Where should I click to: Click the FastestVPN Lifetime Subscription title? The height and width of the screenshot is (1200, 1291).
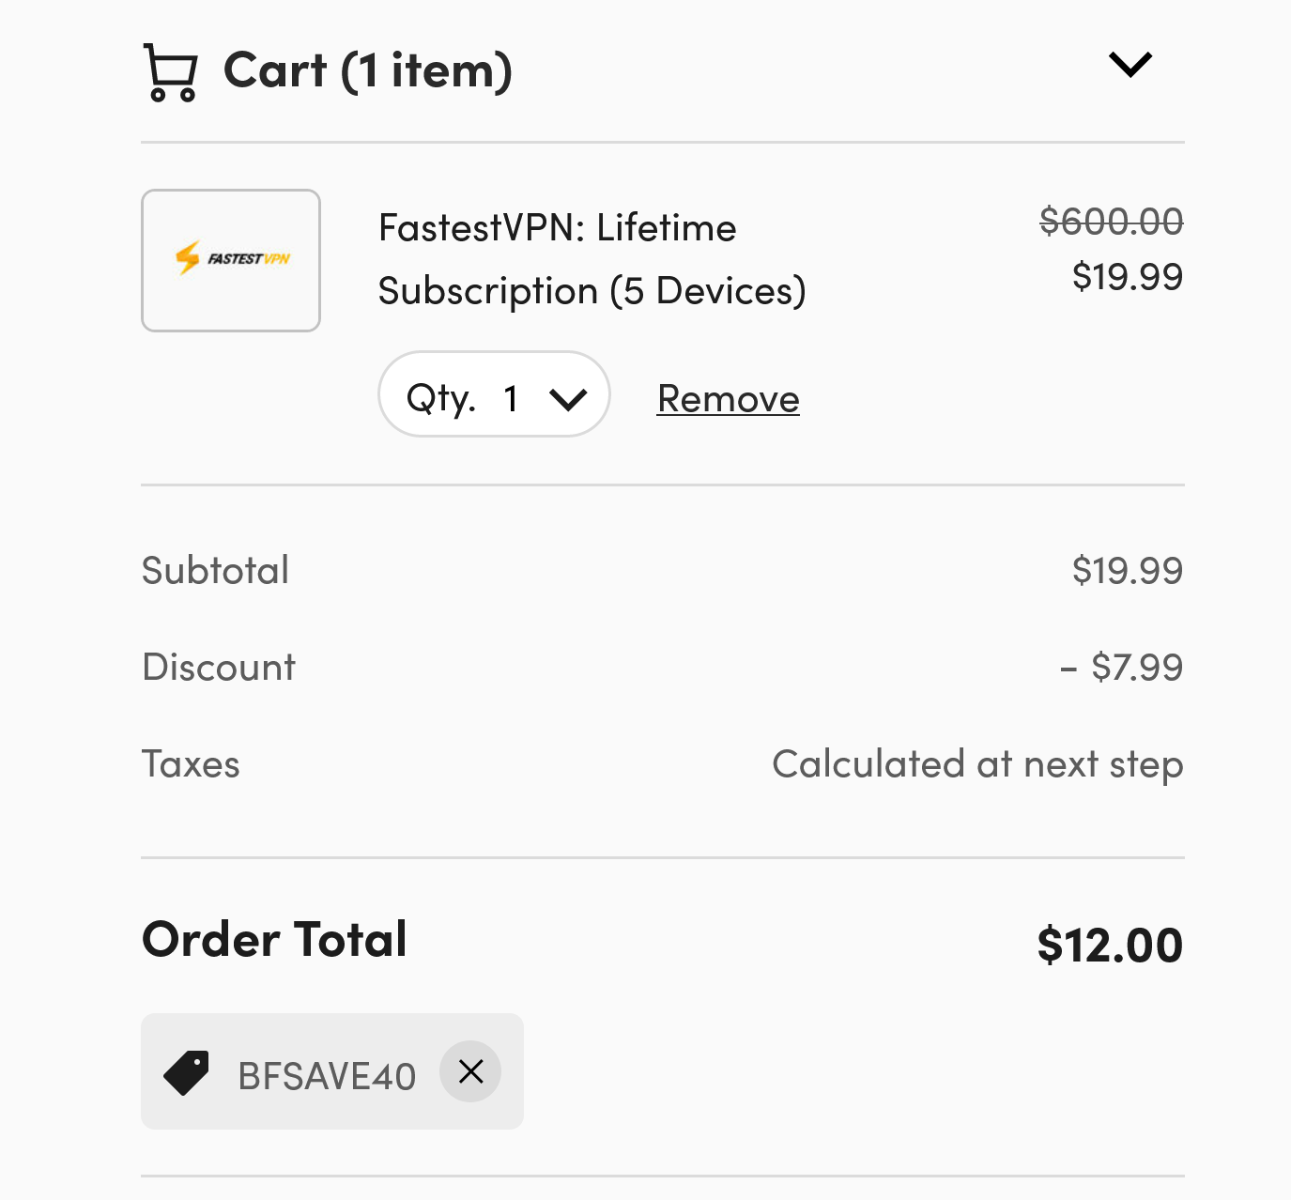[591, 259]
